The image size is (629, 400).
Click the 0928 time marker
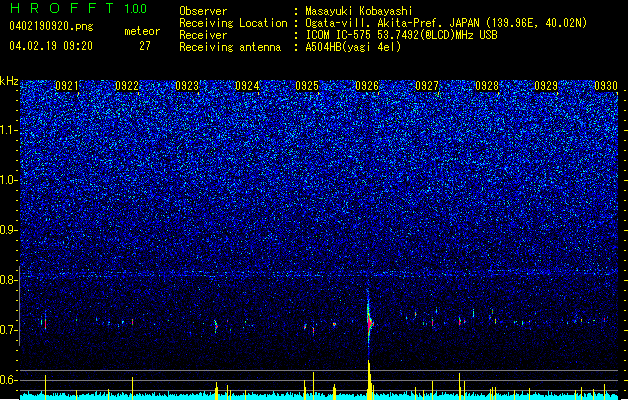pyautogui.click(x=487, y=86)
